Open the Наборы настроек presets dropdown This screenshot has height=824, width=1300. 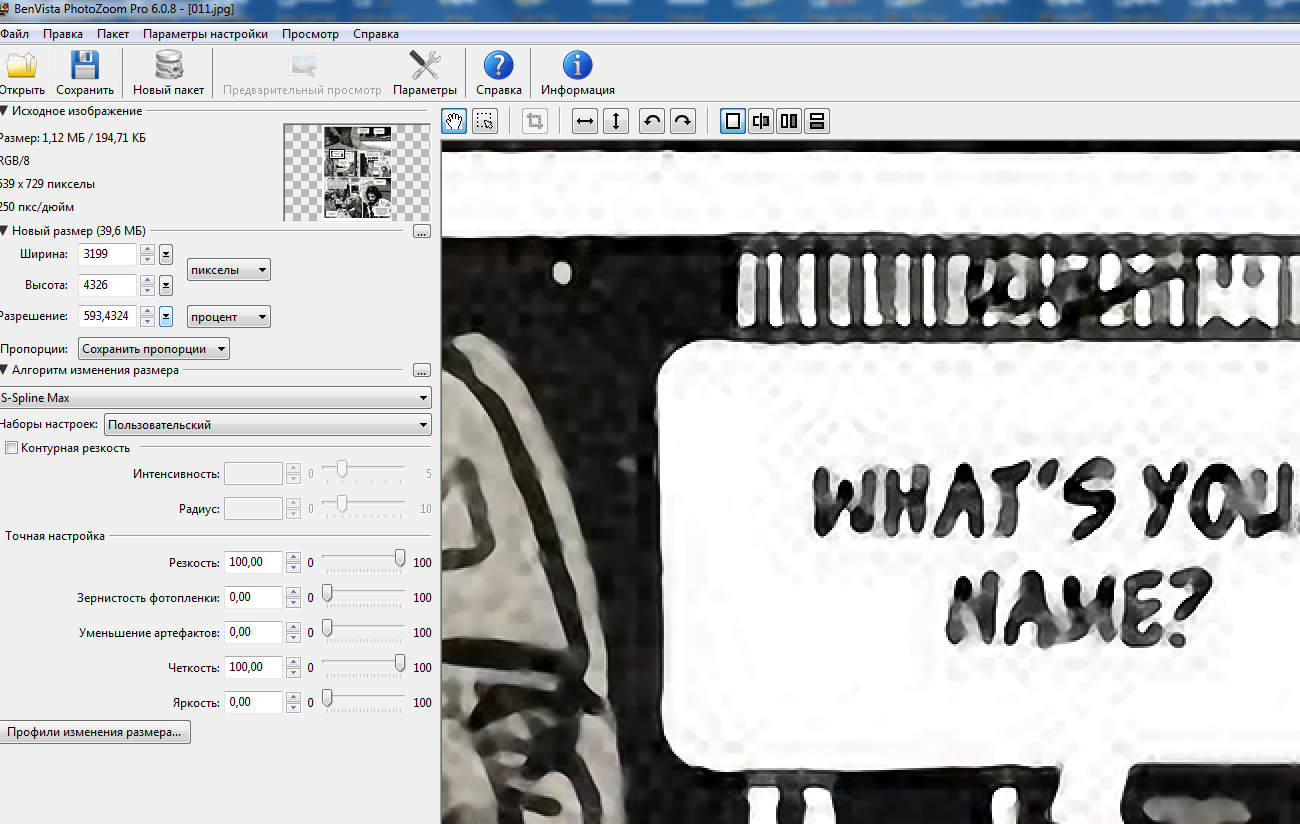(268, 425)
